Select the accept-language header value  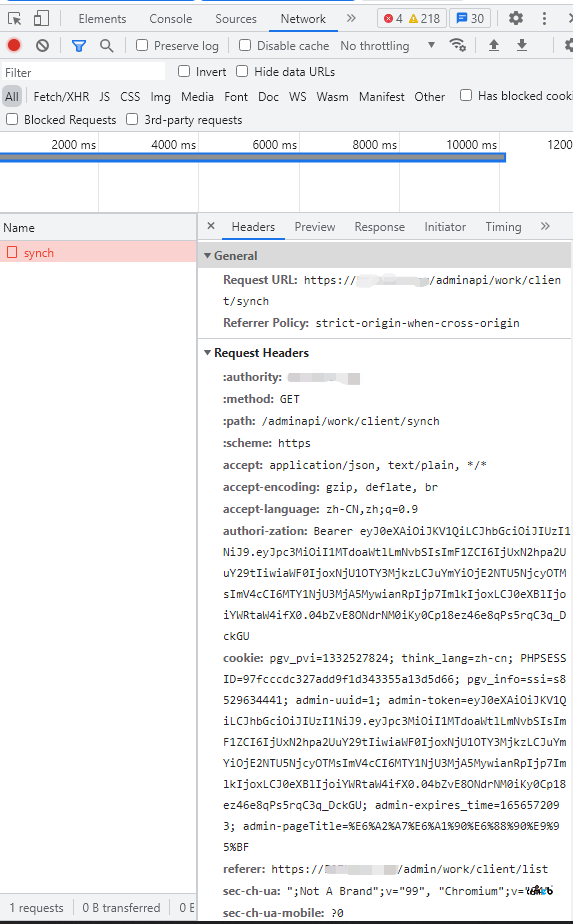pos(372,509)
